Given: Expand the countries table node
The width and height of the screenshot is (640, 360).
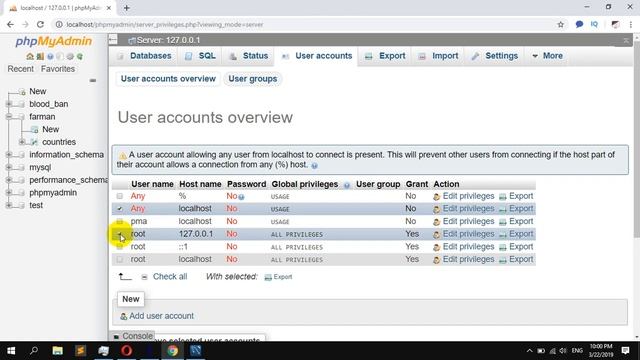Looking at the screenshot, I should [x=22, y=142].
